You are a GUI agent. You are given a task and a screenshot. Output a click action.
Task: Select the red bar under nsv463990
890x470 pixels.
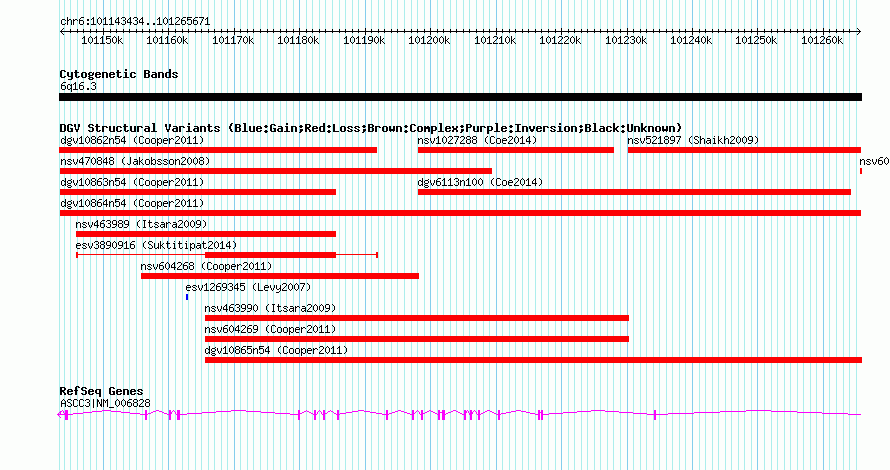pos(417,318)
